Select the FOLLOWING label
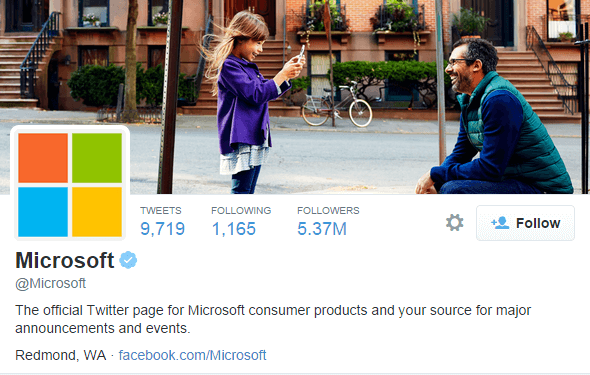The height and width of the screenshot is (375, 590). coord(241,210)
